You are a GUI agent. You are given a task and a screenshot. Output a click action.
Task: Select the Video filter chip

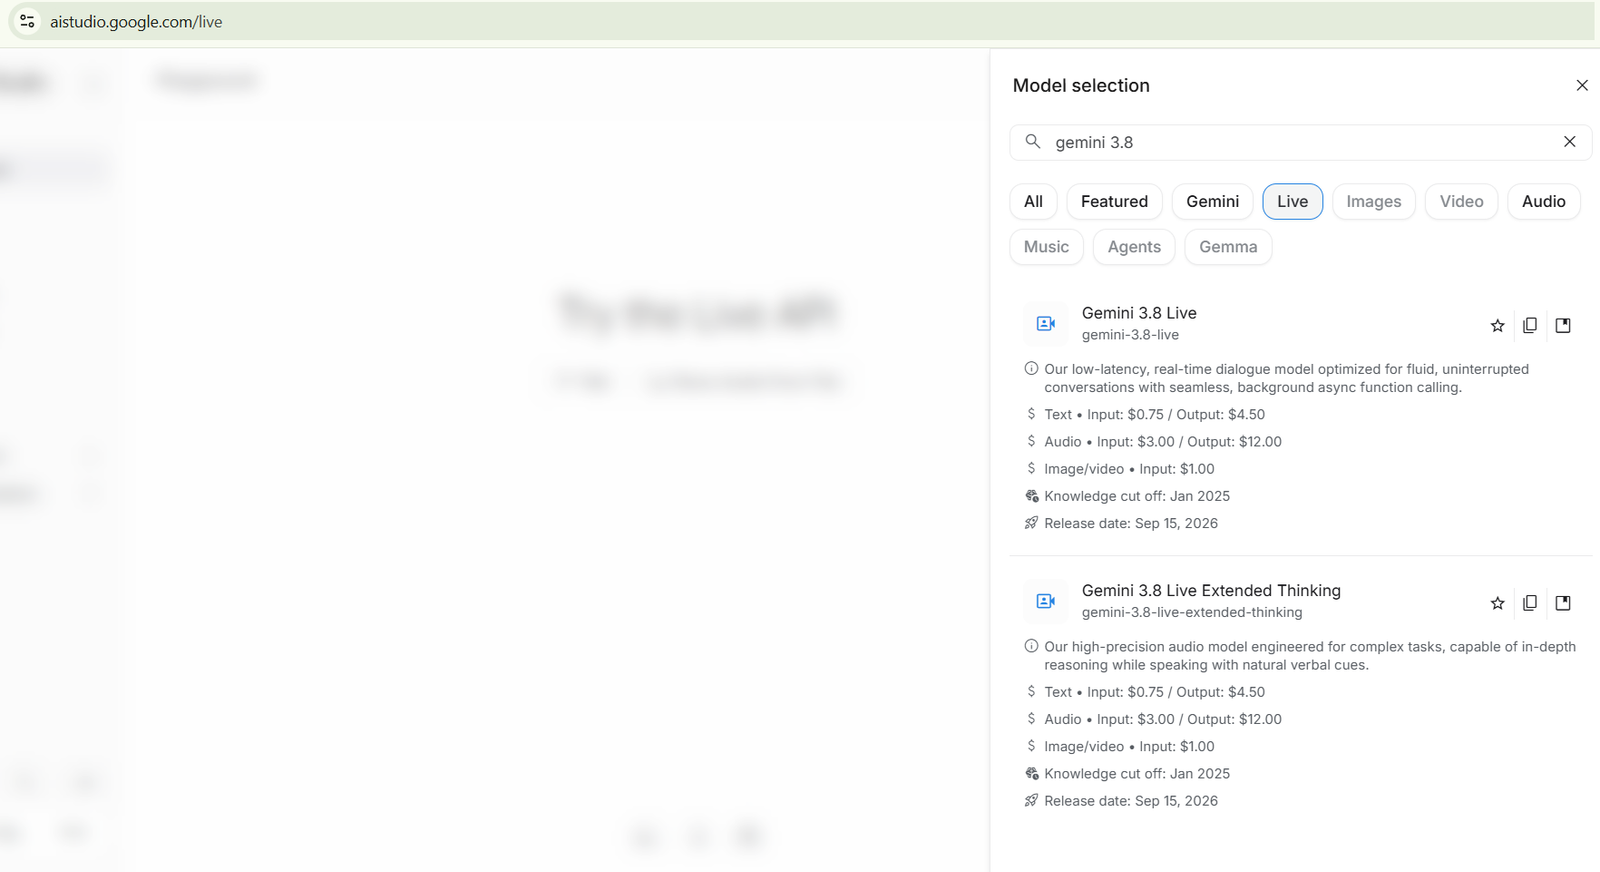(1461, 201)
